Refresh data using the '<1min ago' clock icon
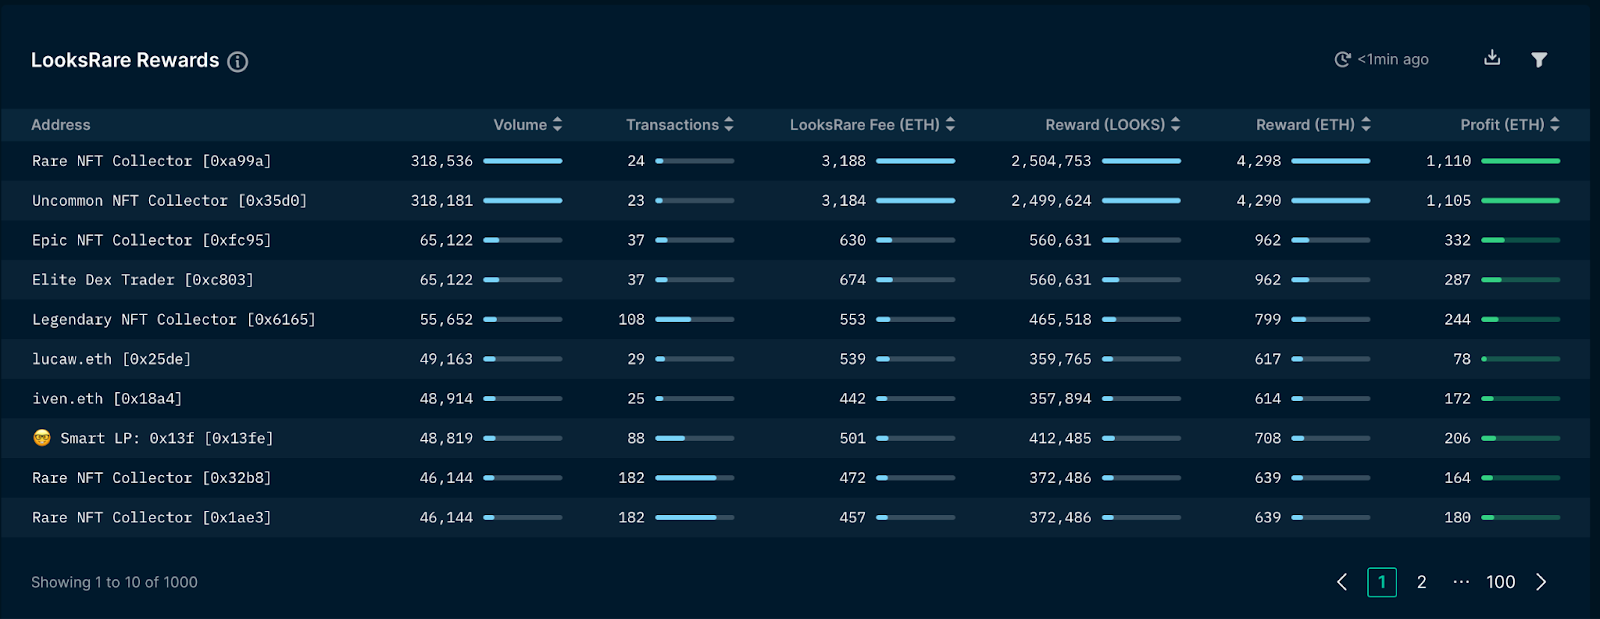The height and width of the screenshot is (619, 1600). pyautogui.click(x=1343, y=60)
